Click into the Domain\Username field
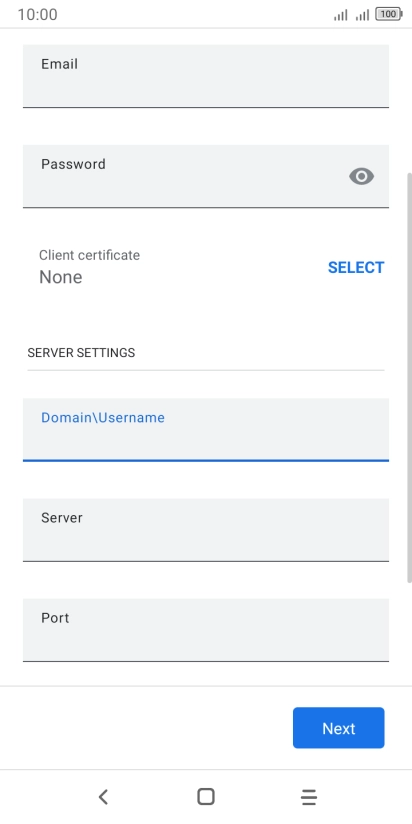The height and width of the screenshot is (824, 412). 206,430
